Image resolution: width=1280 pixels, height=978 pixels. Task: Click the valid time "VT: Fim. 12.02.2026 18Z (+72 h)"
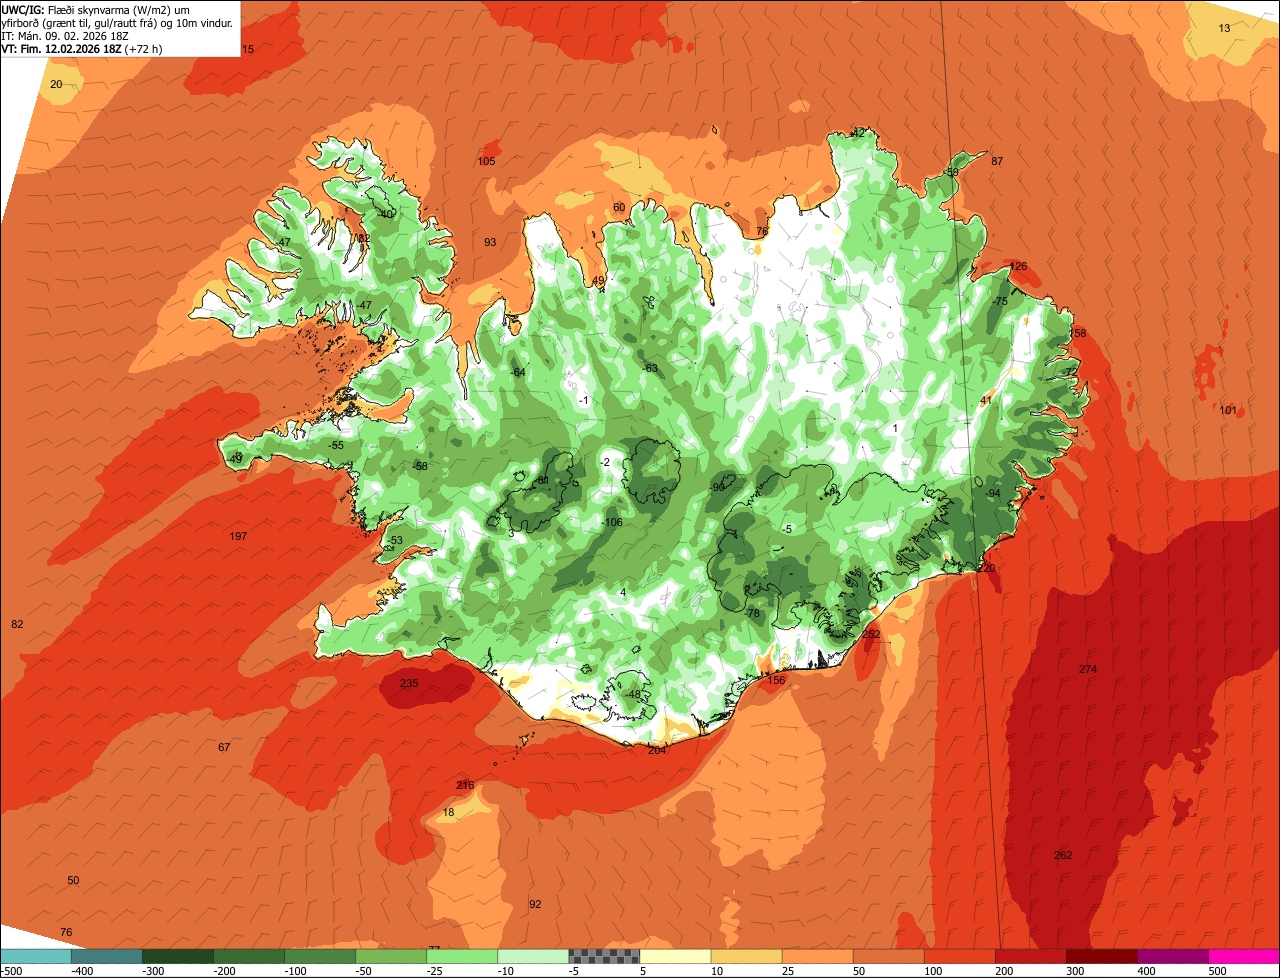point(84,47)
